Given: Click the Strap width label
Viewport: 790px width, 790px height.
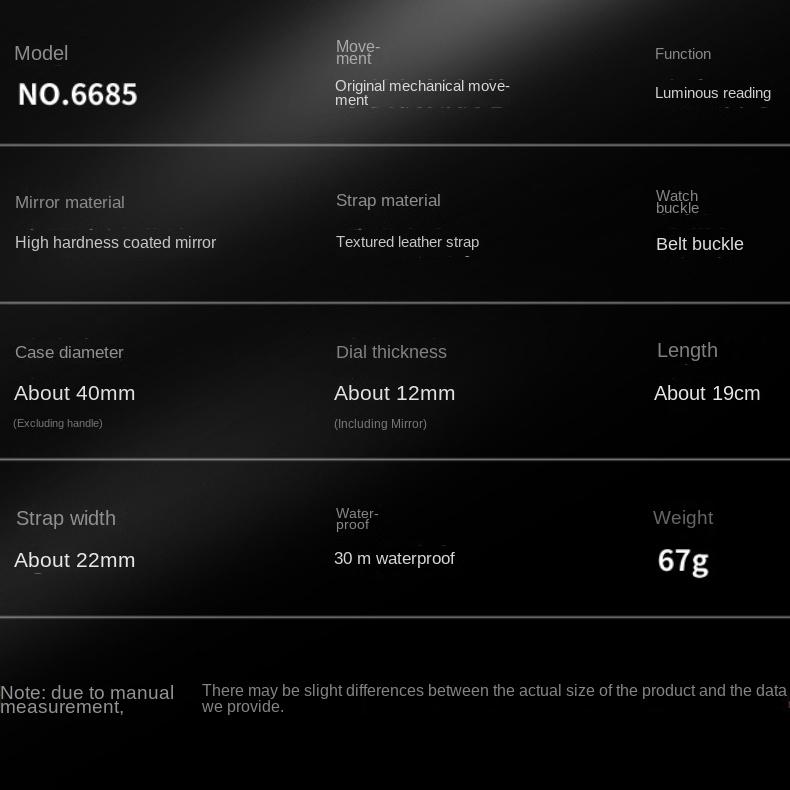Looking at the screenshot, I should 66,518.
